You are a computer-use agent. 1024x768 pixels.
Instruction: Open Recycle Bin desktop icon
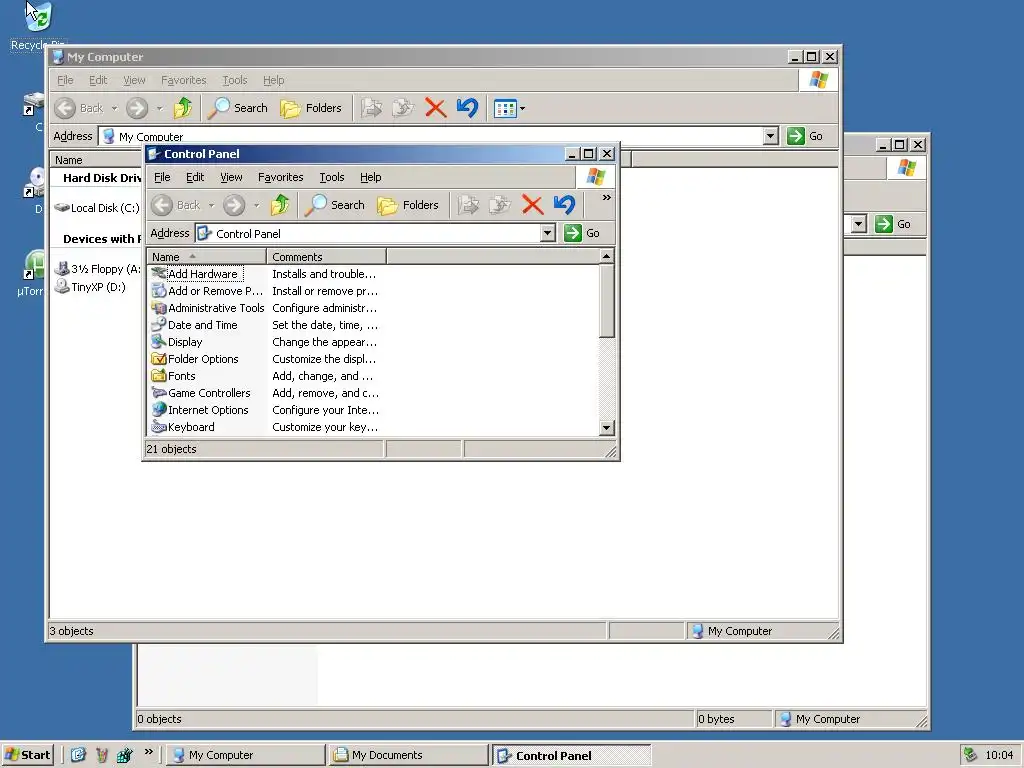(x=37, y=25)
